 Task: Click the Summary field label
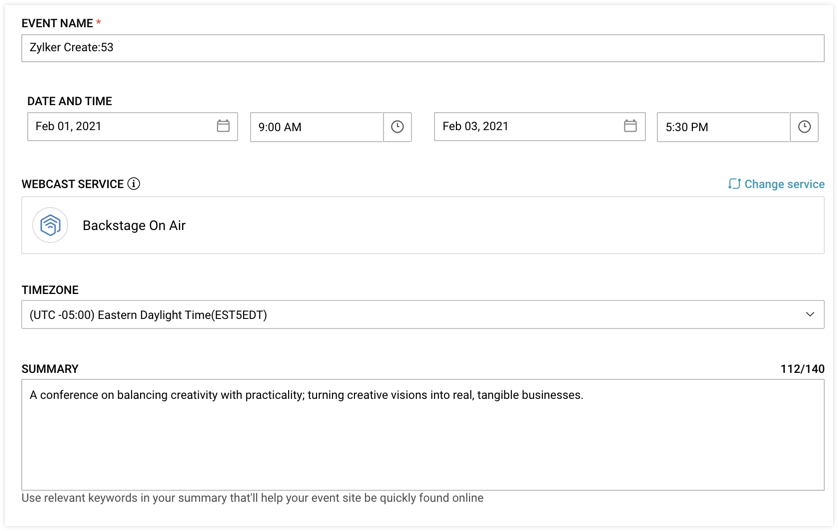[x=50, y=369]
